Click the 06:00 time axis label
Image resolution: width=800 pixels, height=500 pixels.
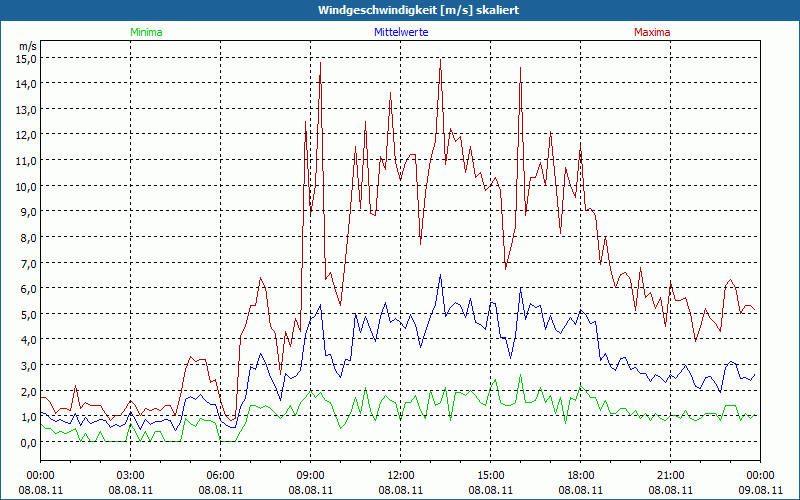click(x=220, y=476)
